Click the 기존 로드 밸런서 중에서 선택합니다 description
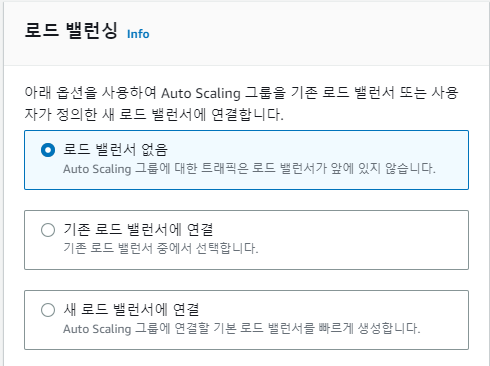 point(161,248)
